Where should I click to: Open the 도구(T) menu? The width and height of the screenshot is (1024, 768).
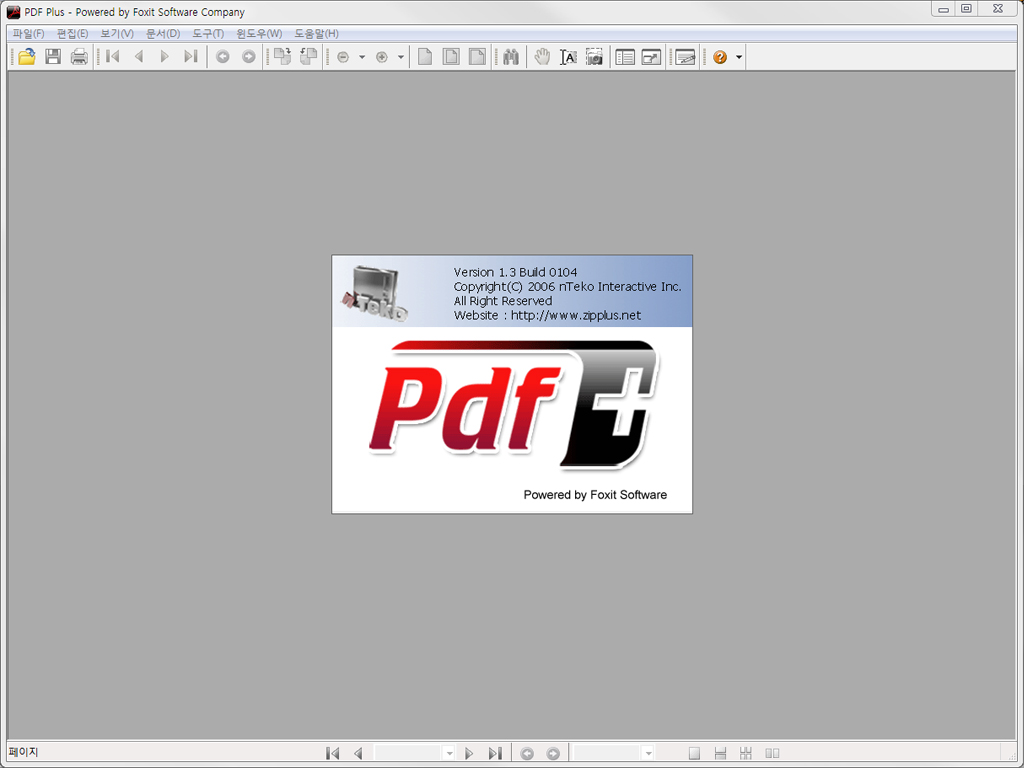pos(208,33)
